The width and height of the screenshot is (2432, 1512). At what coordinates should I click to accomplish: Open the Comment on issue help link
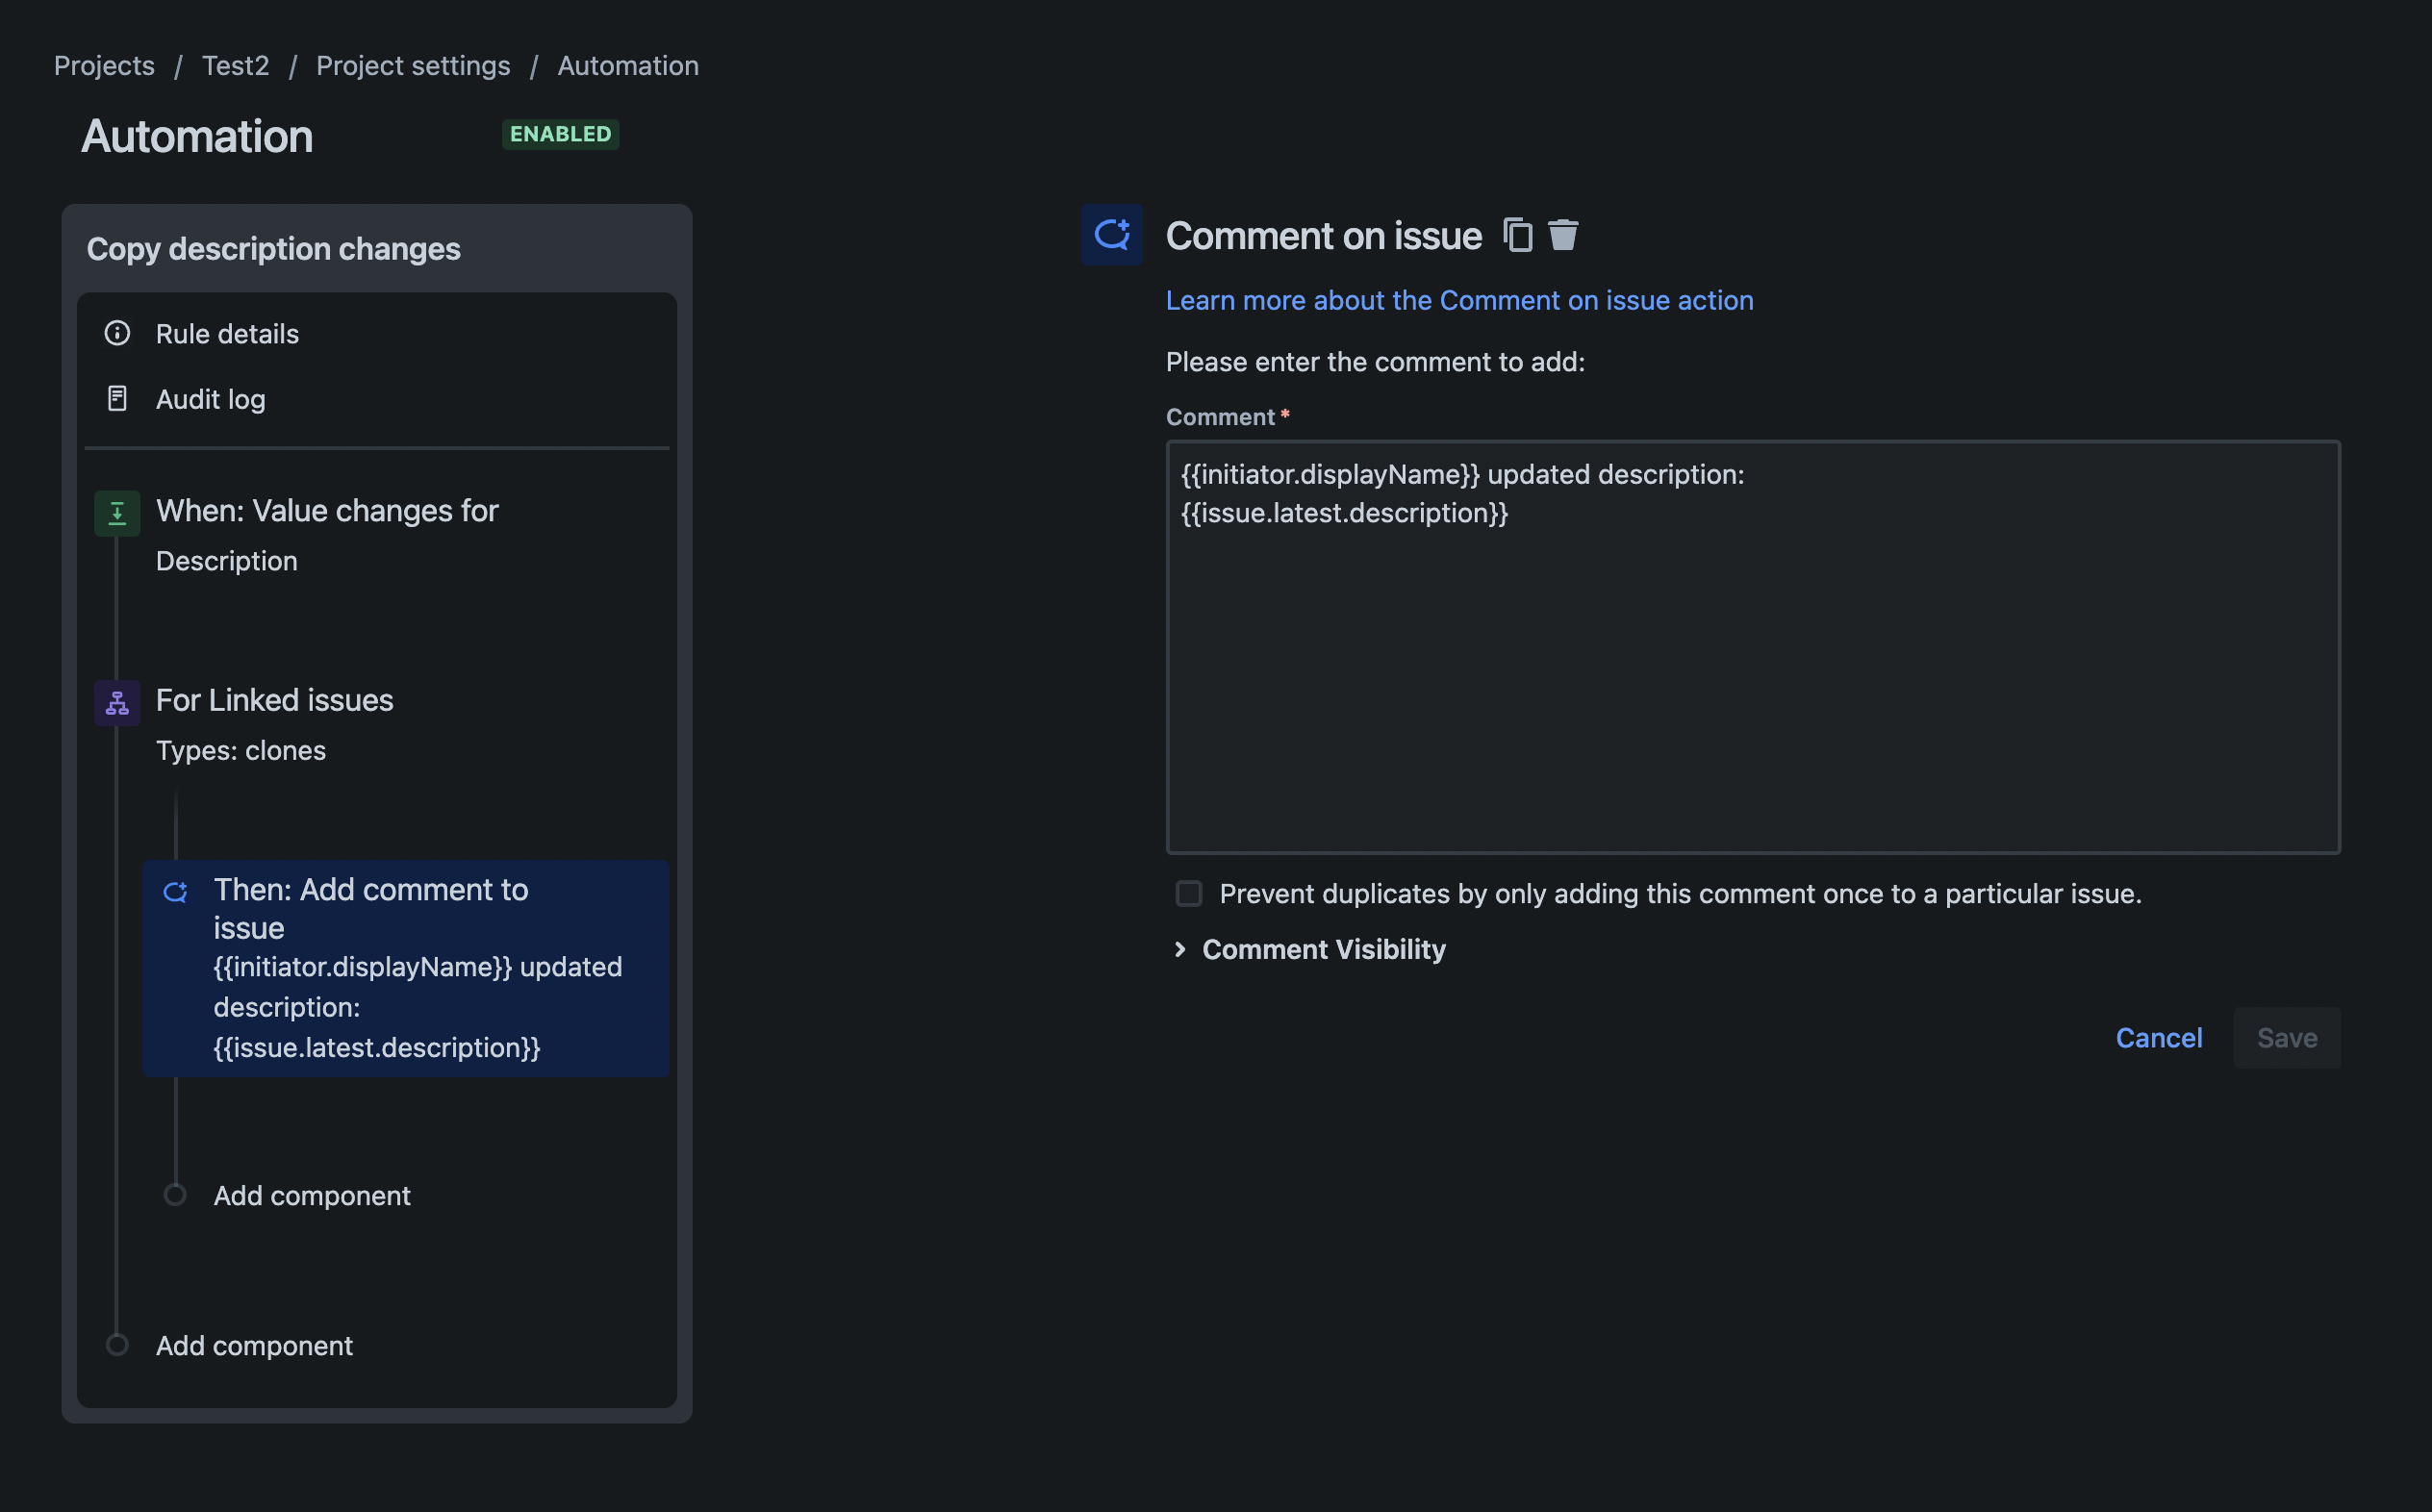coord(1458,299)
